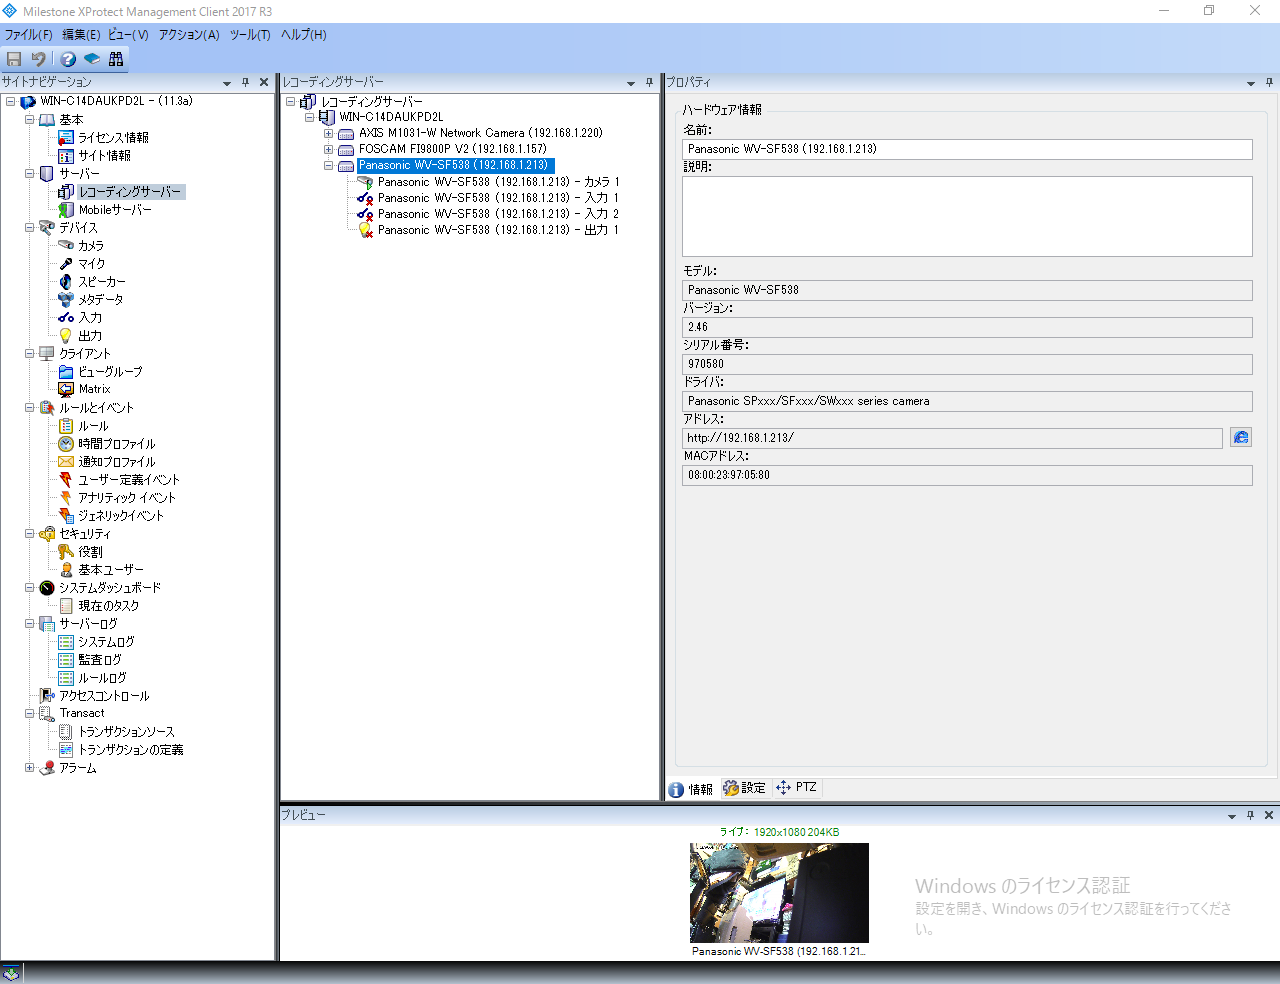This screenshot has width=1280, height=984.
Task: Open the Help question mark icon
Action: (68, 59)
